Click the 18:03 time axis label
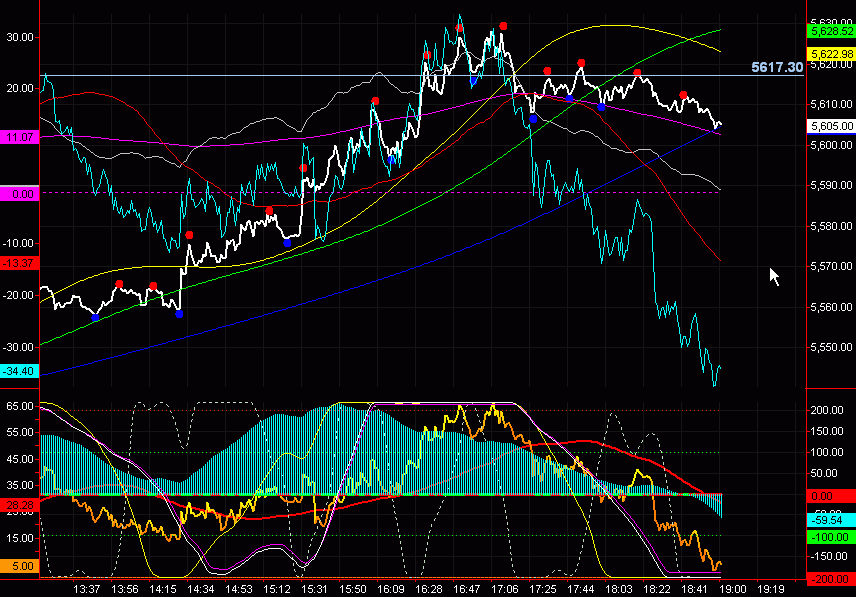This screenshot has height=597, width=856. click(619, 589)
